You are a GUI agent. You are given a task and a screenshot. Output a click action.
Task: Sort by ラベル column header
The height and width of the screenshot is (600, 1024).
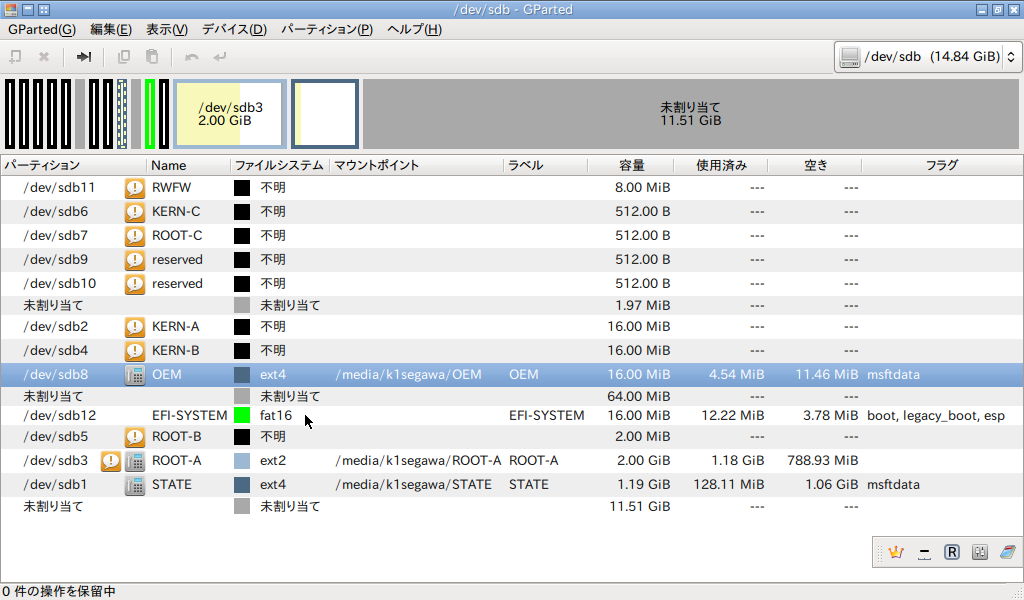(545, 165)
